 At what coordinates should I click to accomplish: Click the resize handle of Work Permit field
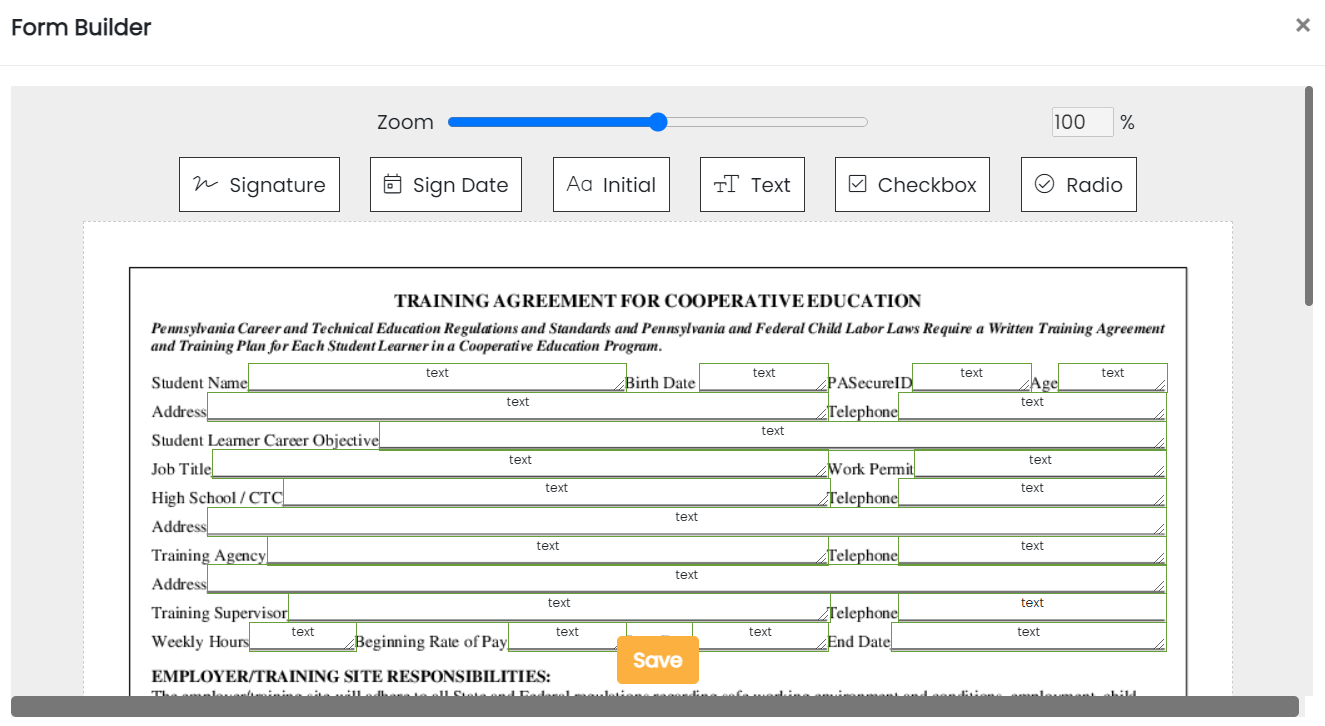[1160, 472]
